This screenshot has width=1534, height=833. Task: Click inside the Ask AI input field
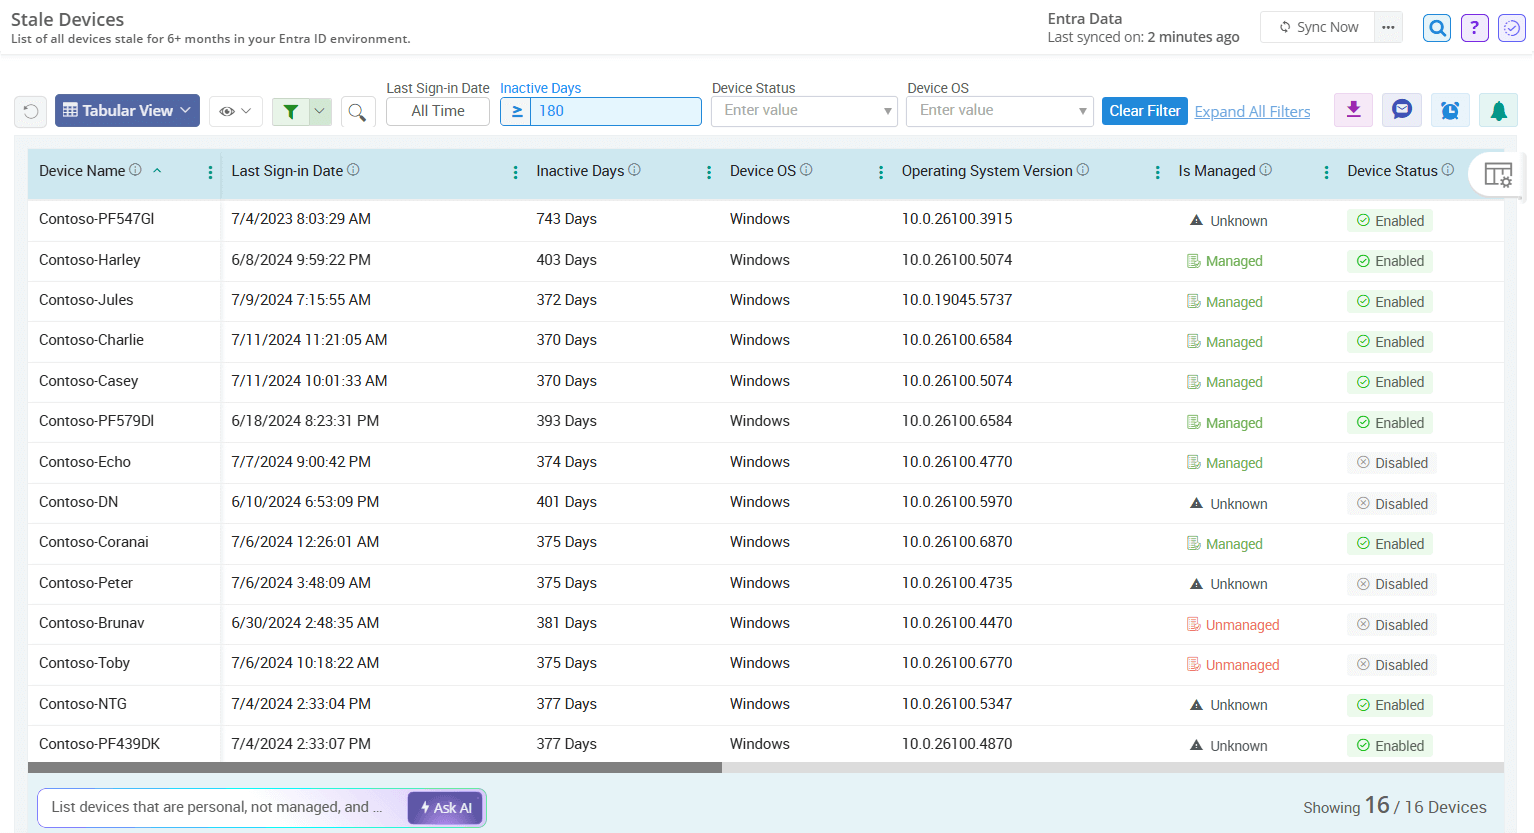point(220,807)
